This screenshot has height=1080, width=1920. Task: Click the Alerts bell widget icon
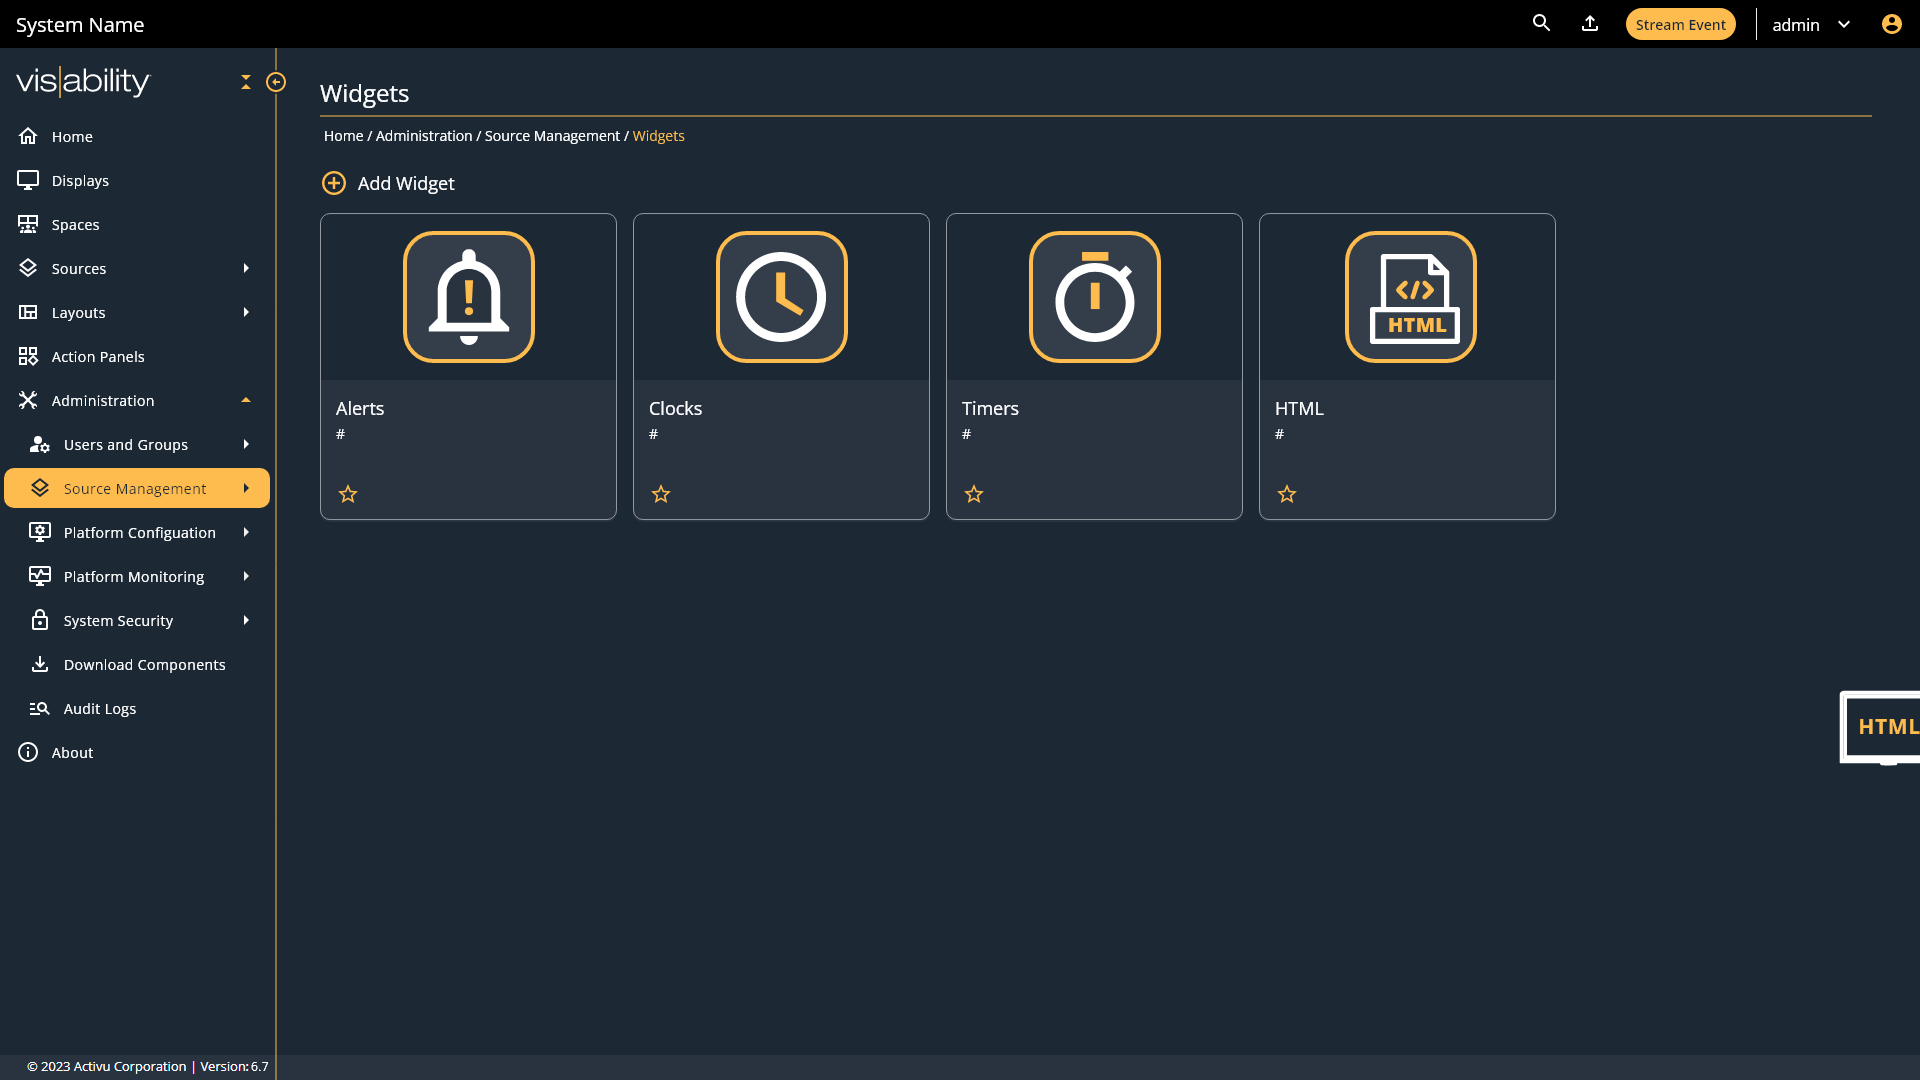pyautogui.click(x=468, y=297)
